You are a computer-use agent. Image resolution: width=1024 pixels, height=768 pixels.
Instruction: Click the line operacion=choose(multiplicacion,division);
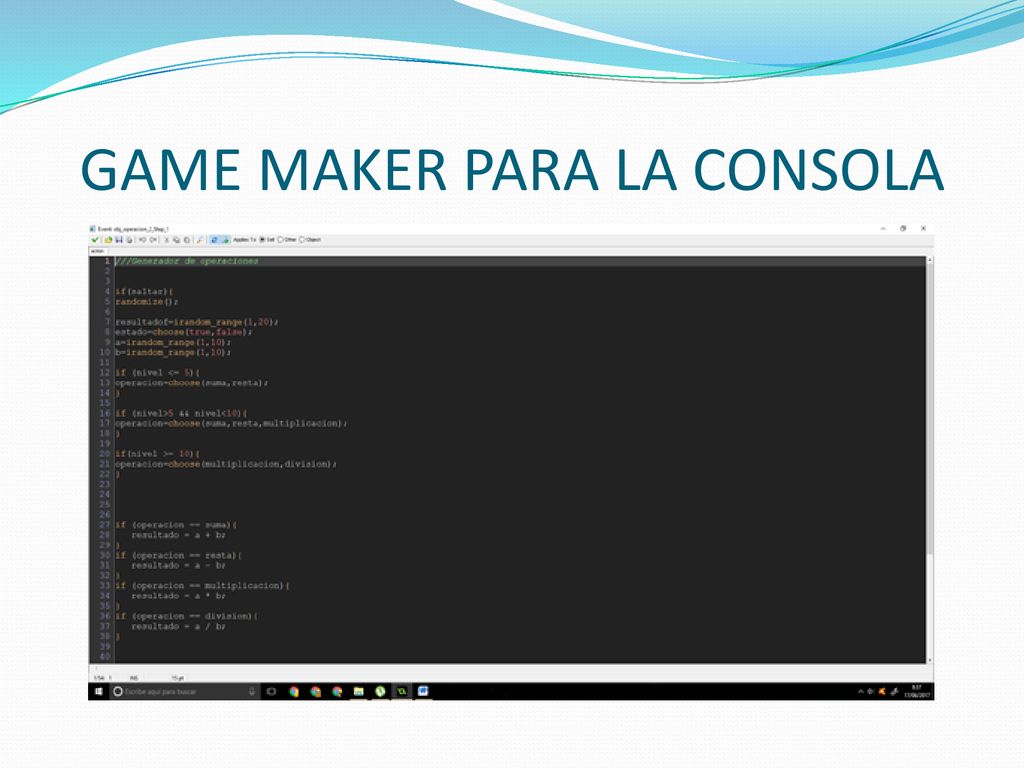(x=225, y=464)
